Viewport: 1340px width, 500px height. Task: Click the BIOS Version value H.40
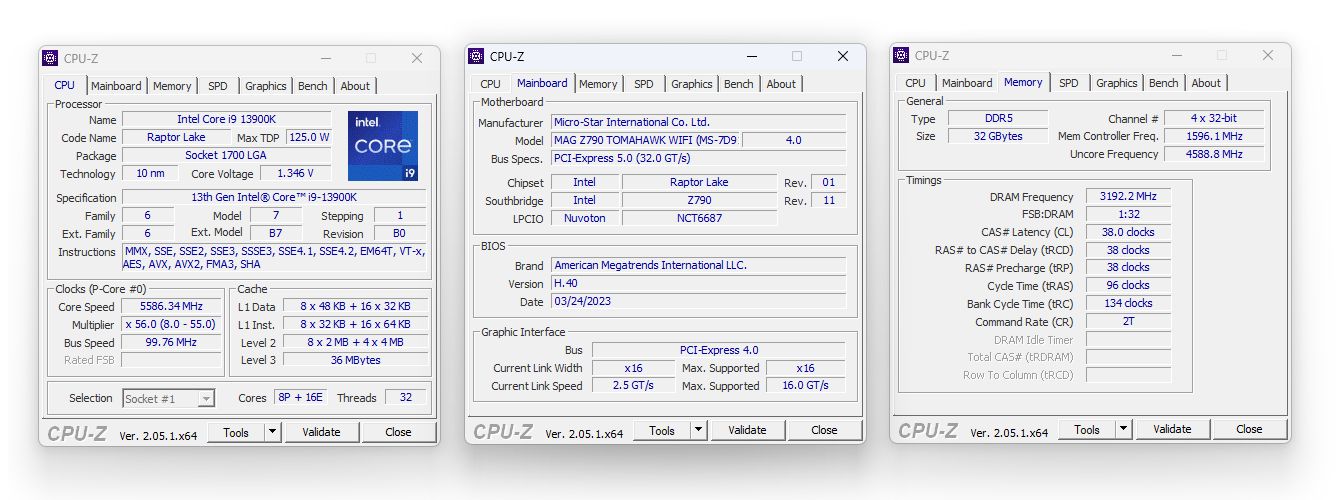698,284
